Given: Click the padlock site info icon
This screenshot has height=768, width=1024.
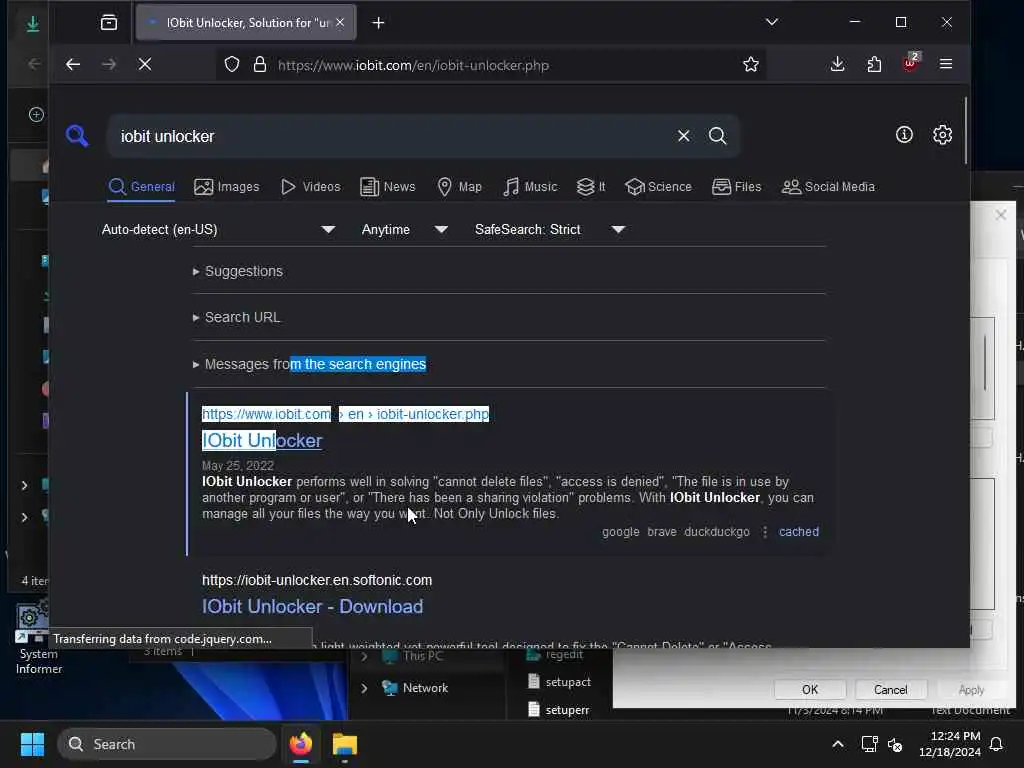Looking at the screenshot, I should (x=260, y=65).
